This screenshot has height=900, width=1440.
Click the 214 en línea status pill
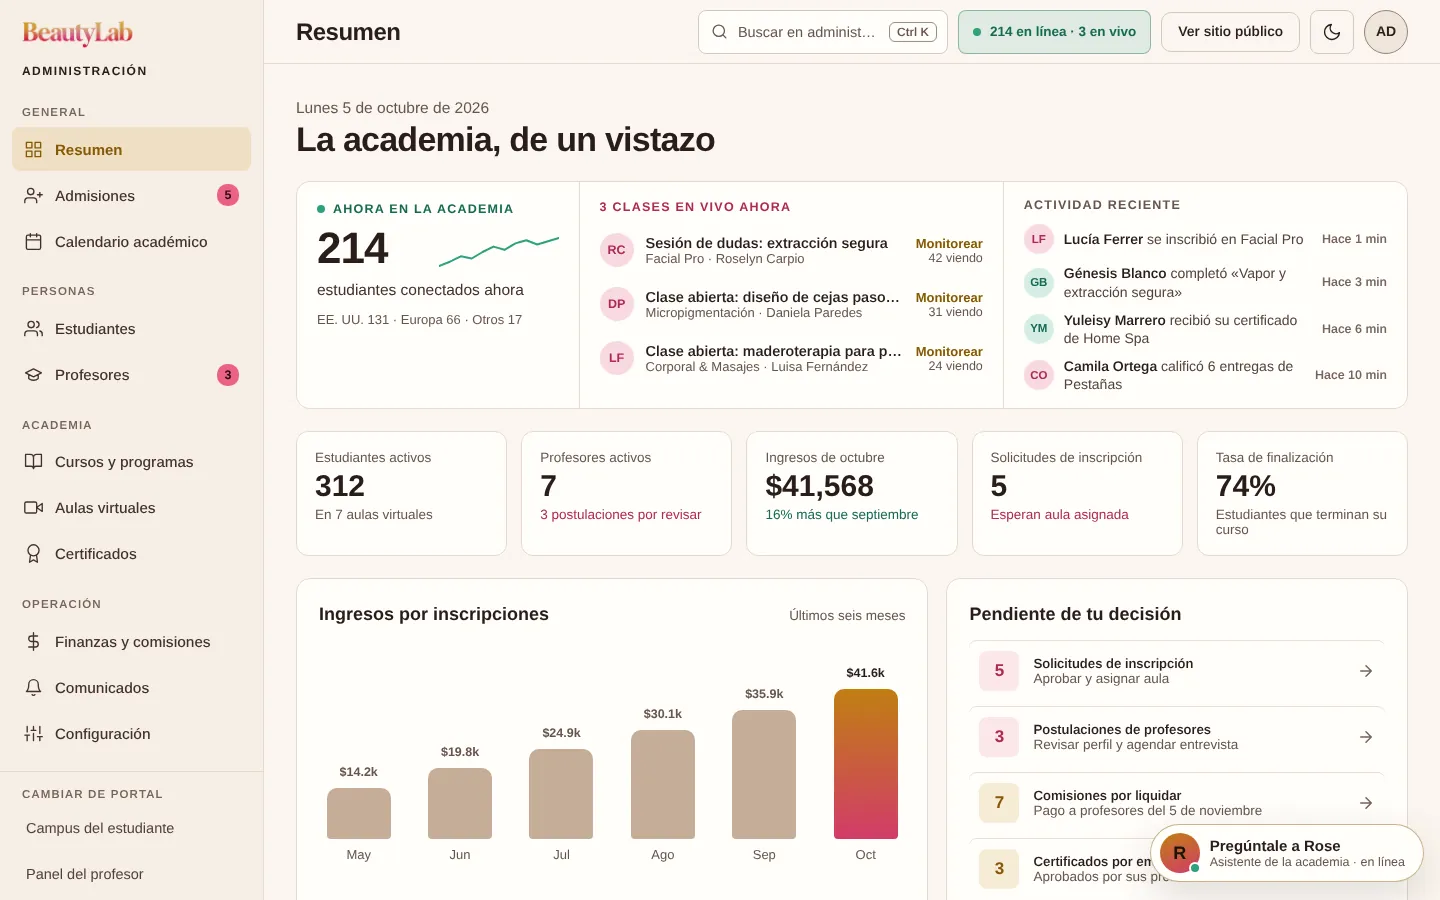point(1054,32)
